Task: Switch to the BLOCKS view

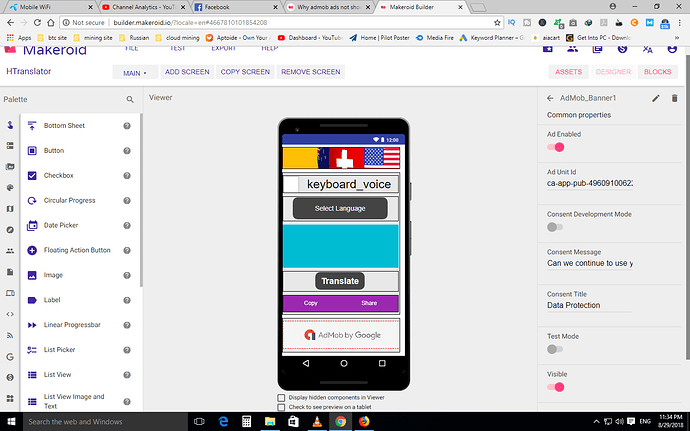Action: 657,72
